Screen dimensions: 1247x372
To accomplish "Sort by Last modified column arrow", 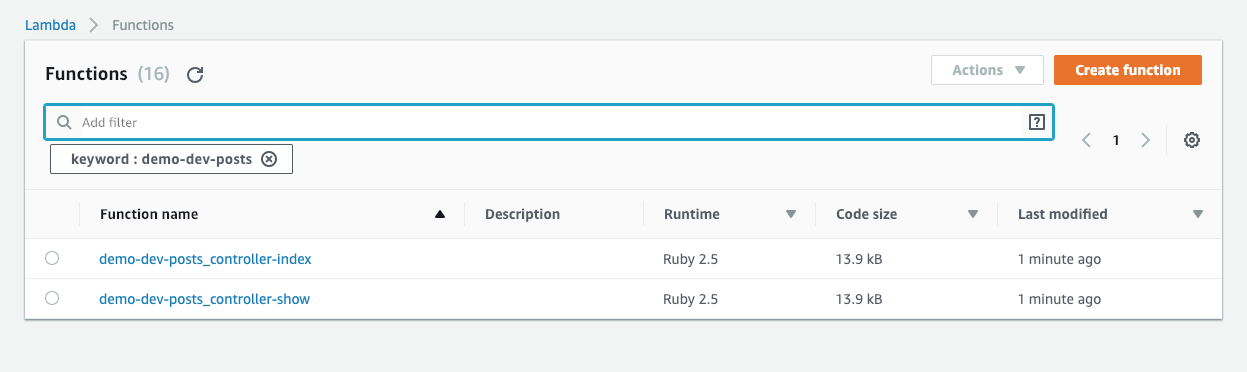I will pyautogui.click(x=1198, y=214).
